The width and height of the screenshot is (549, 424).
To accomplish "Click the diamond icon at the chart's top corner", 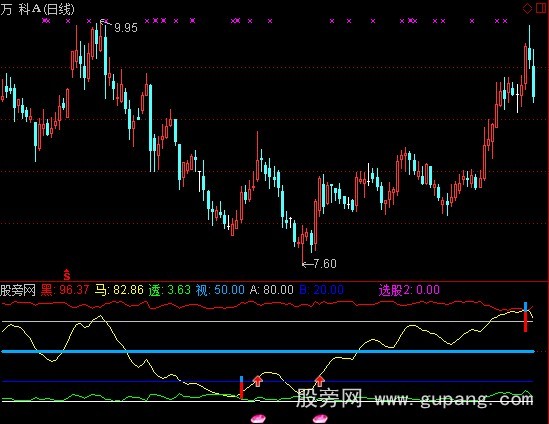I will [527, 8].
